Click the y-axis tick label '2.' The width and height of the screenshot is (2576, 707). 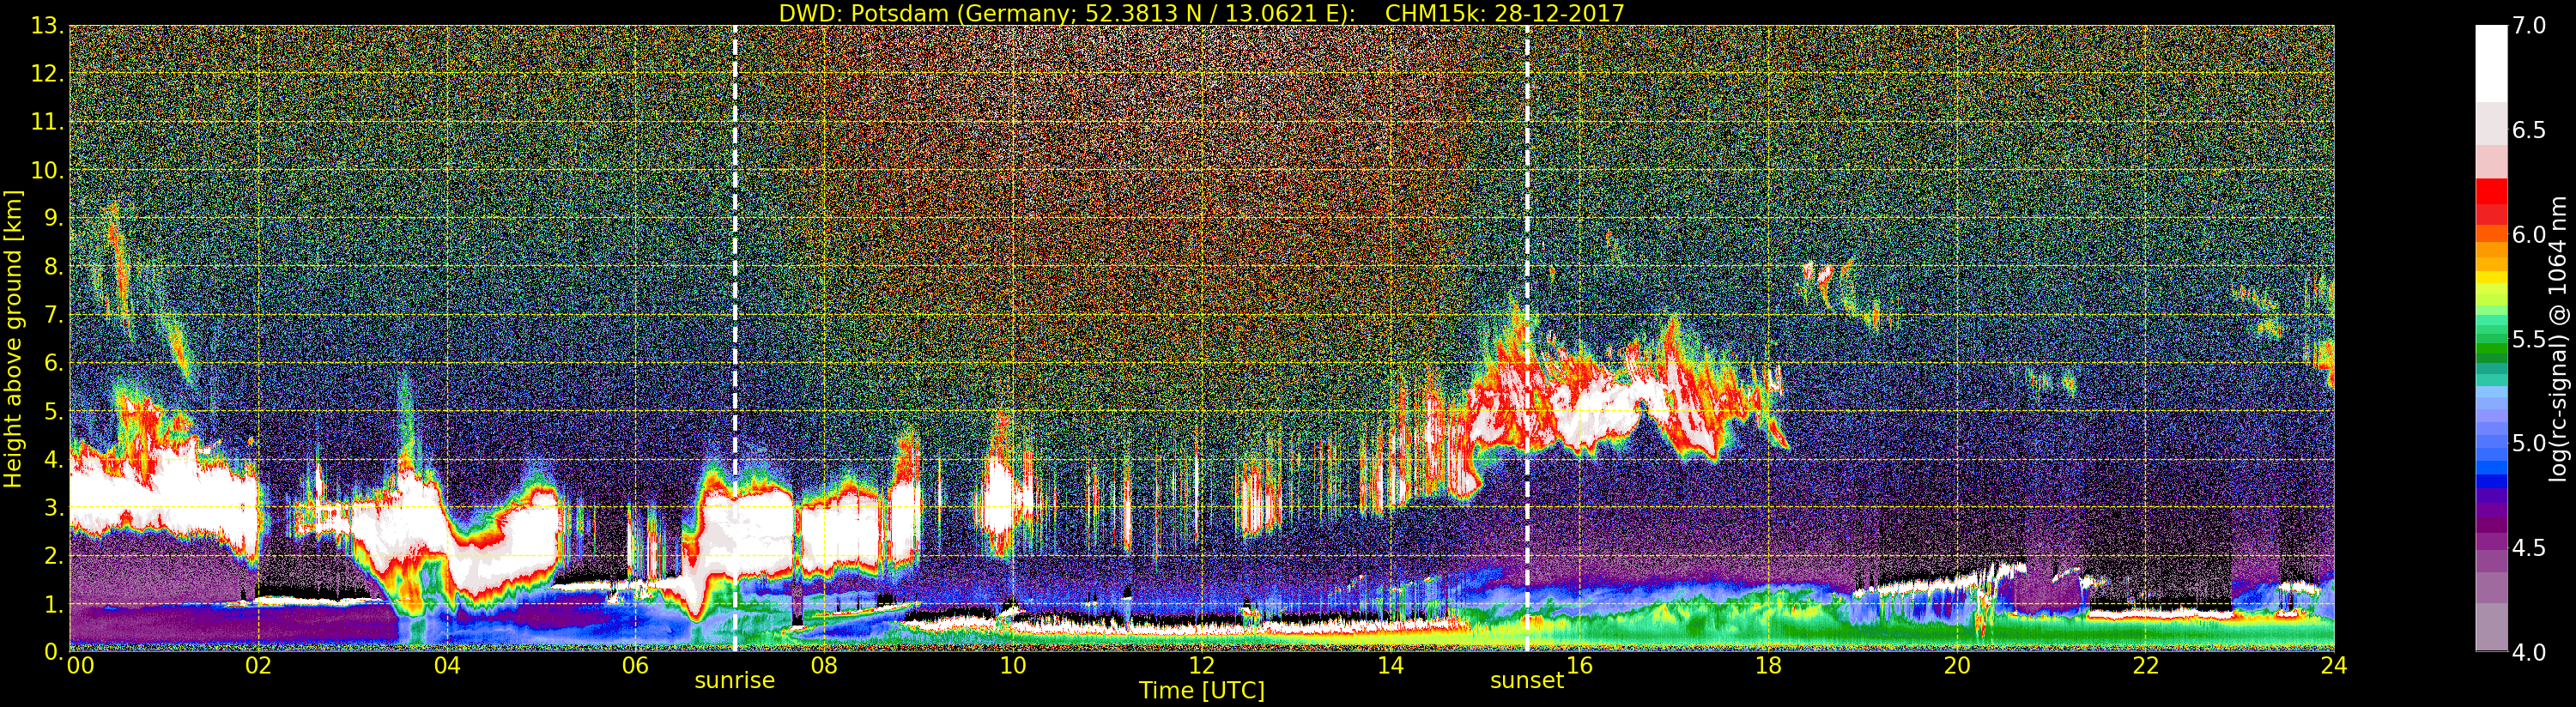coord(54,555)
